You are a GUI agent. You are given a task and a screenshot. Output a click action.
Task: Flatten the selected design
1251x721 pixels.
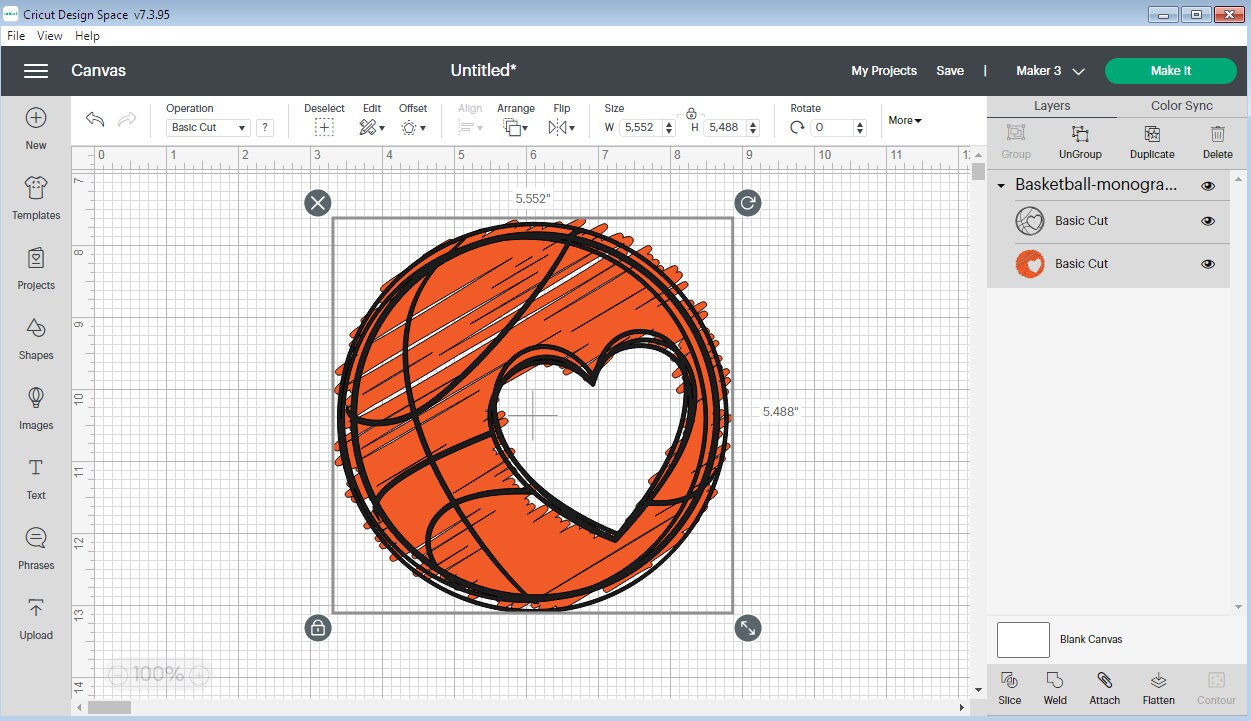[x=1158, y=687]
